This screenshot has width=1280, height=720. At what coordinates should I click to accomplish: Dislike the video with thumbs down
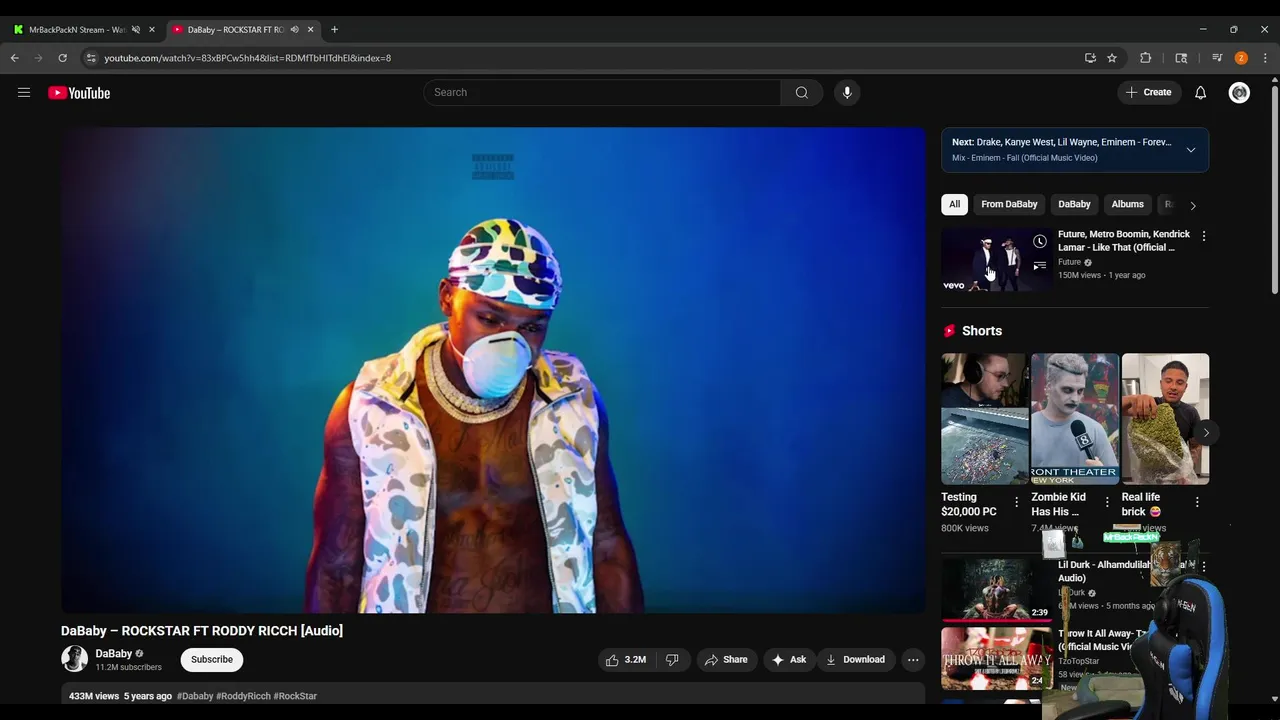(672, 660)
